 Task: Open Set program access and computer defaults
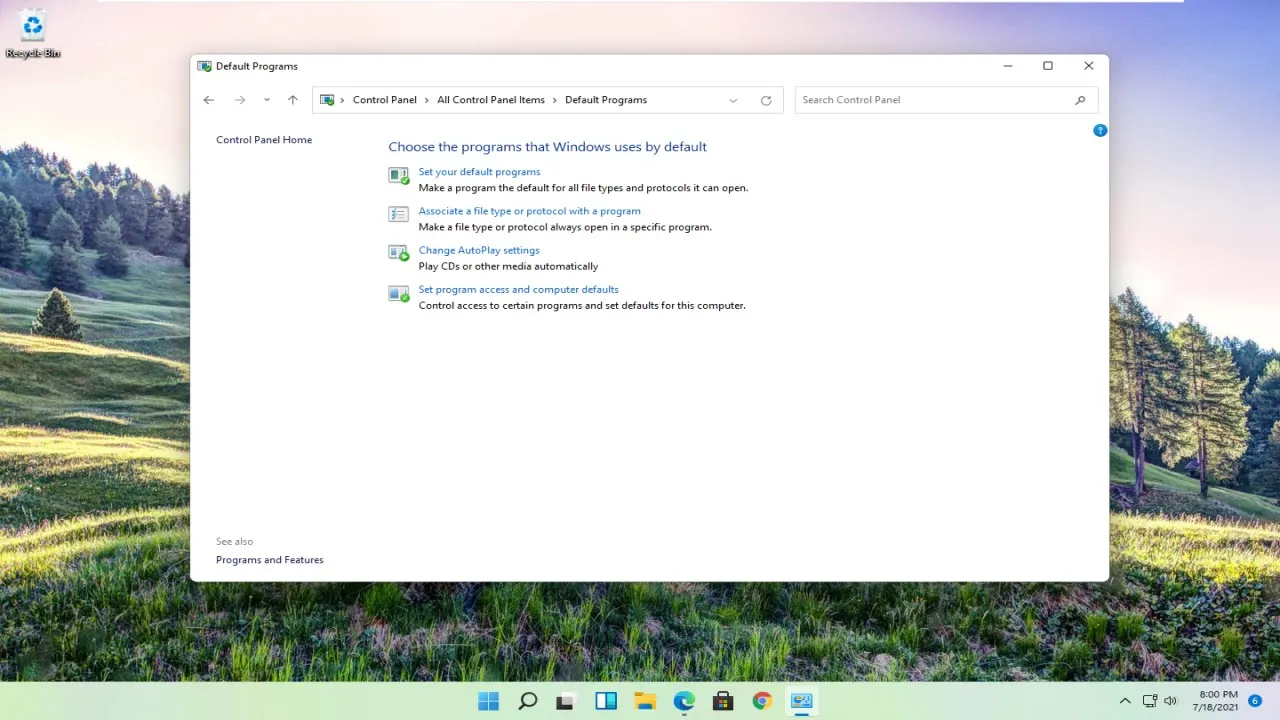518,289
